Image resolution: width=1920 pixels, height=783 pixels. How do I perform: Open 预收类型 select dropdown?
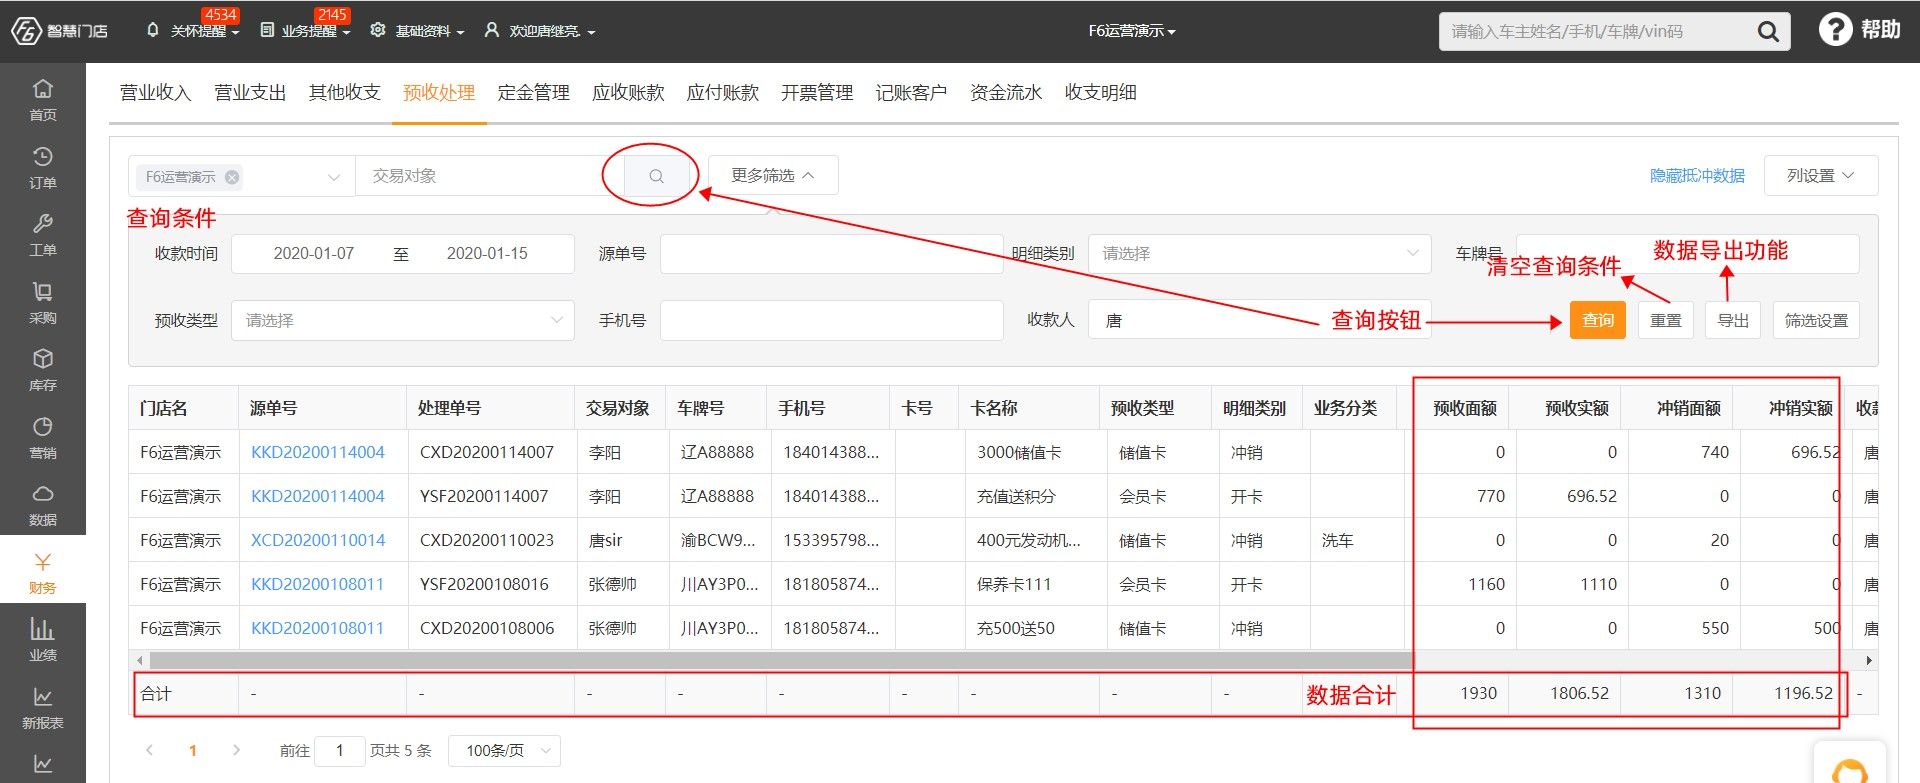pos(403,320)
